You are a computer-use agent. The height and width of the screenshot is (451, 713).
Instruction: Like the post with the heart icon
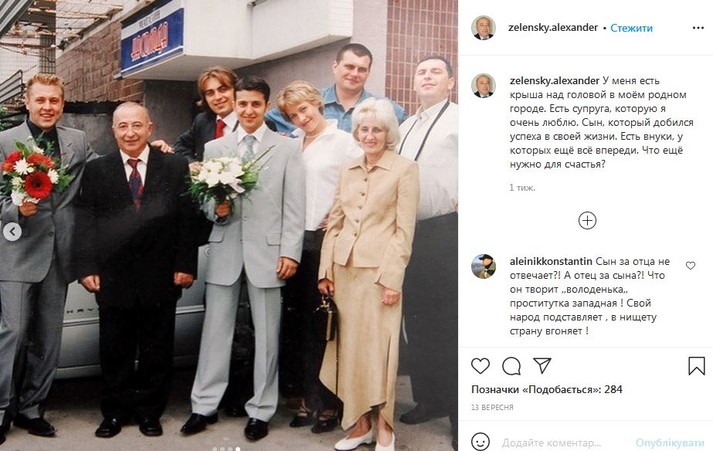tap(480, 366)
